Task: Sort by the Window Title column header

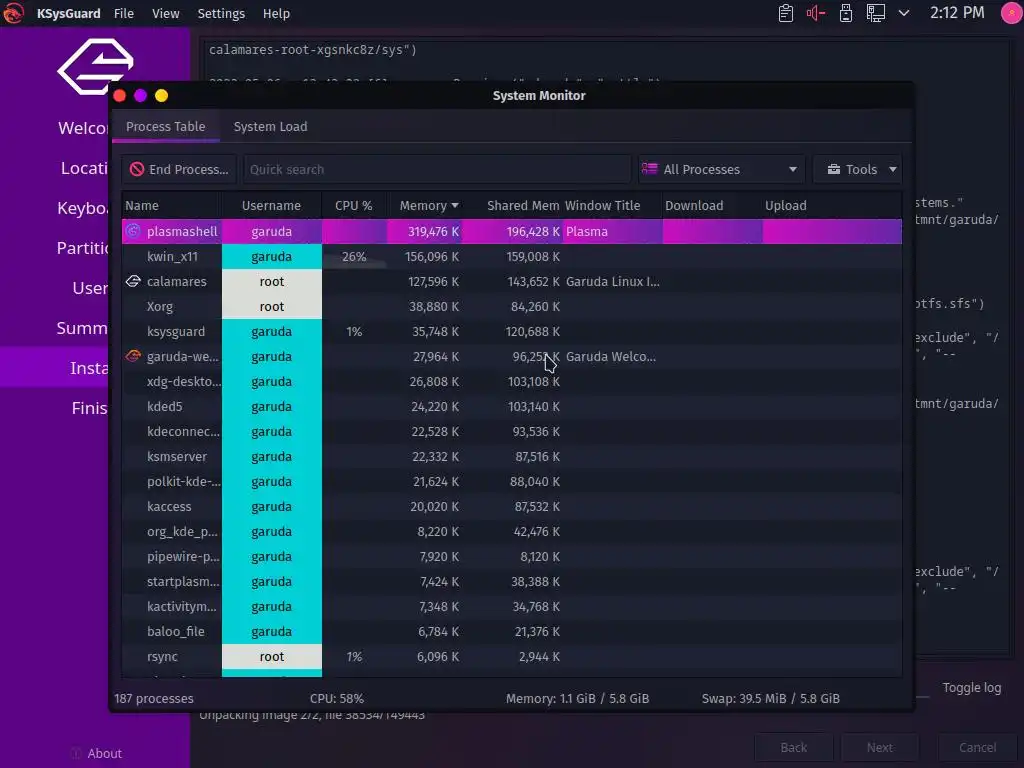Action: (613, 206)
